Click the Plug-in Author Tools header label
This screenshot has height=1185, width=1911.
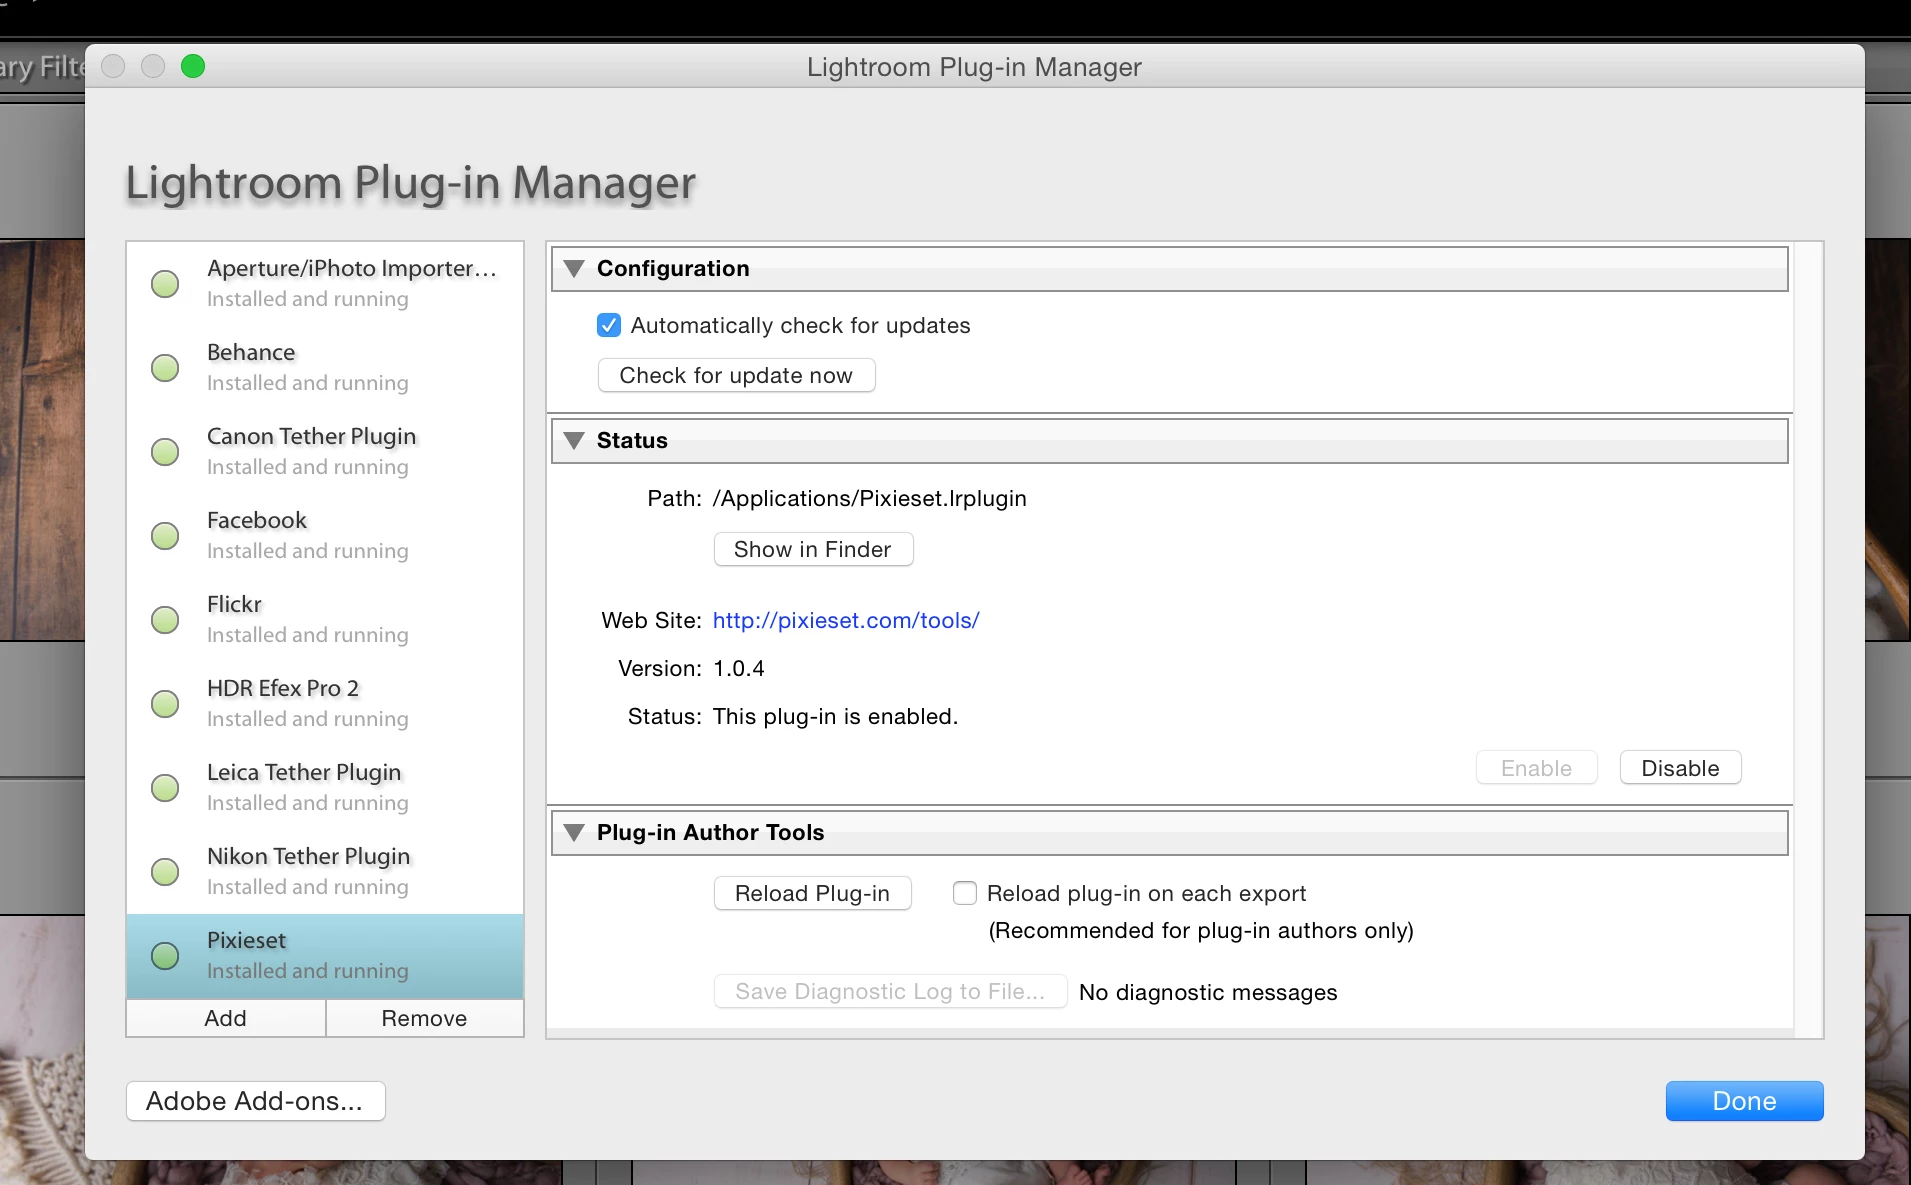pos(710,832)
